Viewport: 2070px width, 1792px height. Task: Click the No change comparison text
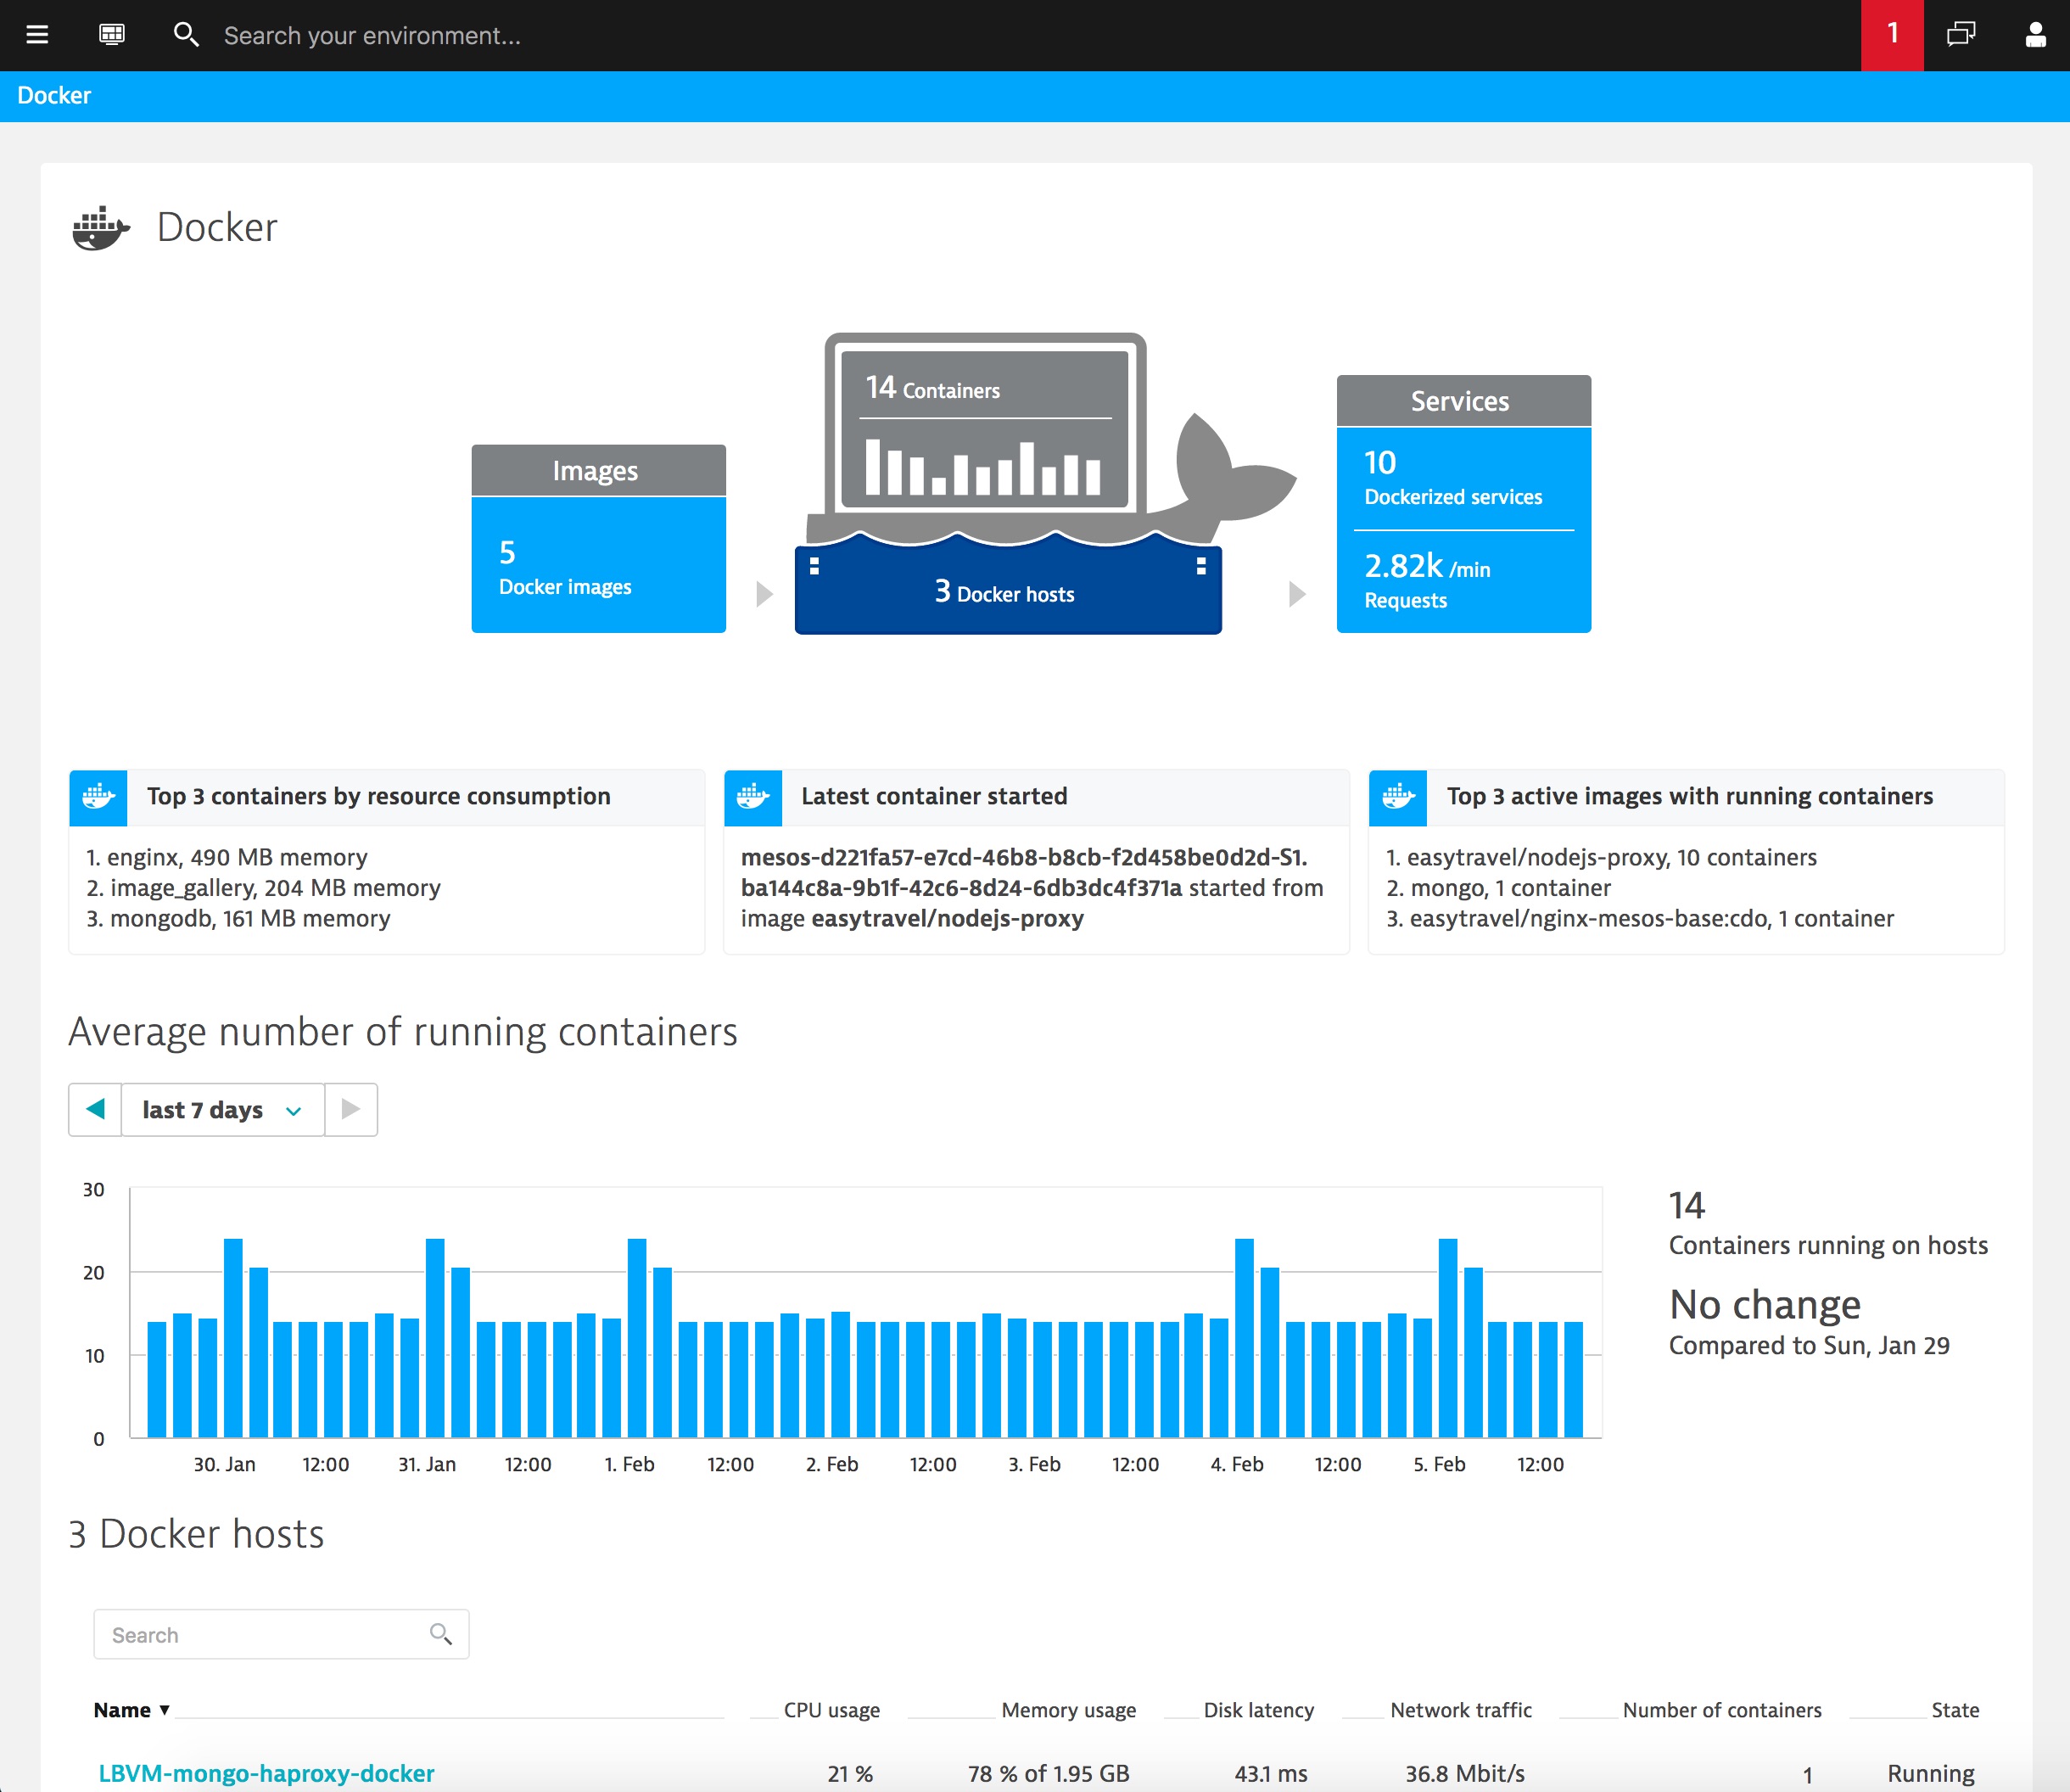pyautogui.click(x=1765, y=1305)
